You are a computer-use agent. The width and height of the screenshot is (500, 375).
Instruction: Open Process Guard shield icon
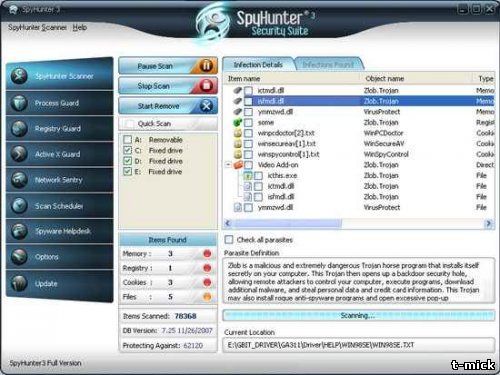[19, 103]
